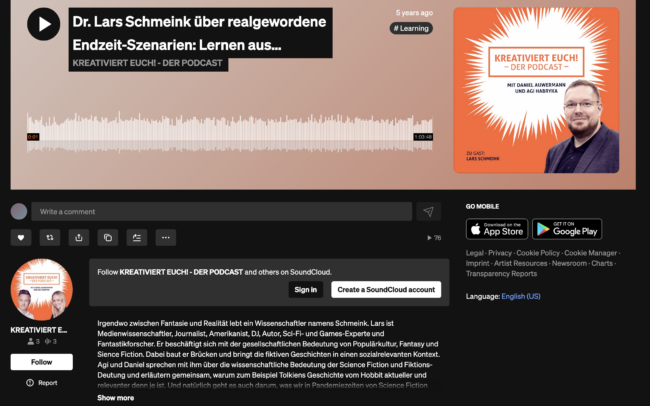Send the comment with the paper plane icon
This screenshot has width=650, height=406.
point(429,212)
